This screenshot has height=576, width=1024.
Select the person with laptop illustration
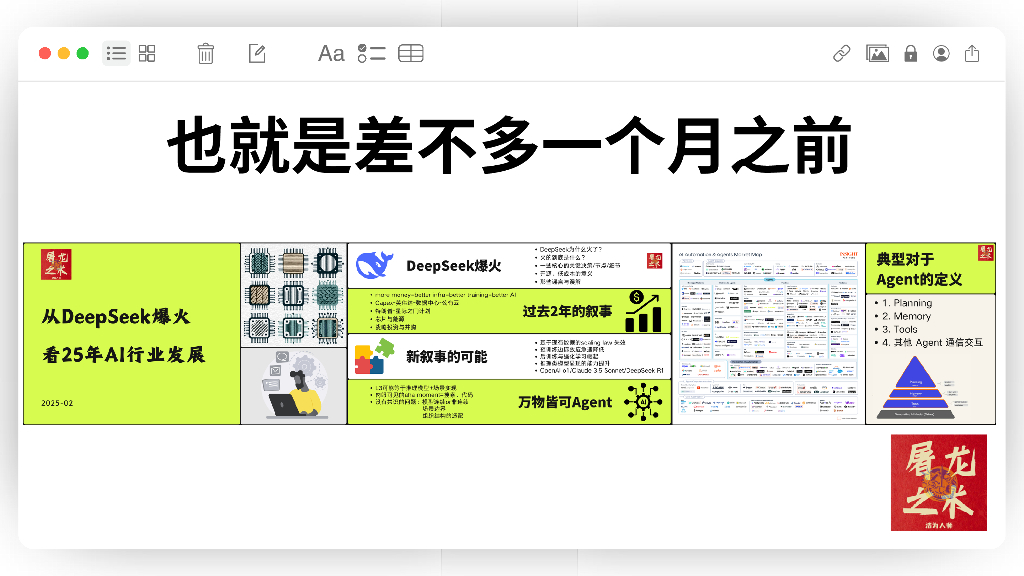(294, 386)
